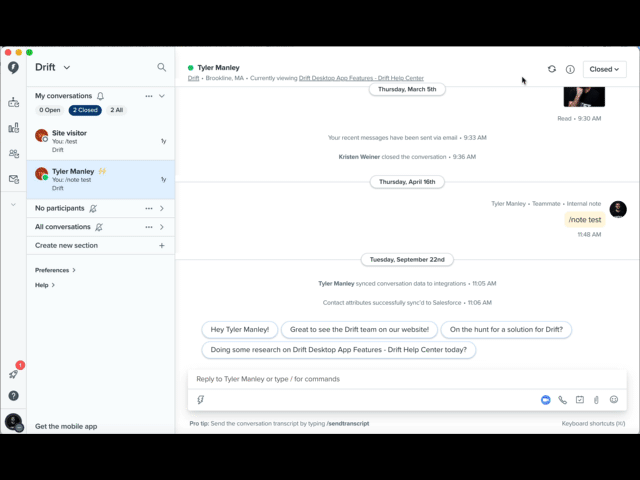Insert the Hey Tyler Manley! suggested reply

(x=240, y=329)
